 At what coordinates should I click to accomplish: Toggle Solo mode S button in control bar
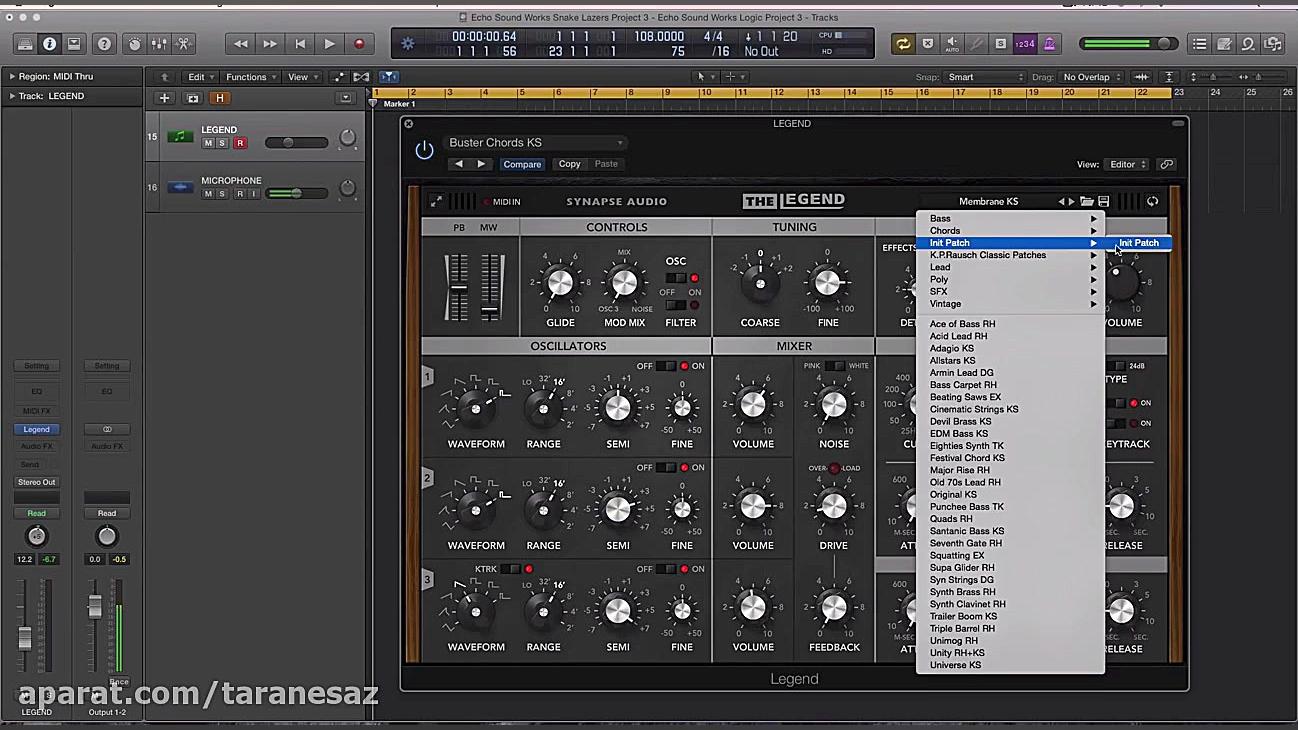point(1000,44)
